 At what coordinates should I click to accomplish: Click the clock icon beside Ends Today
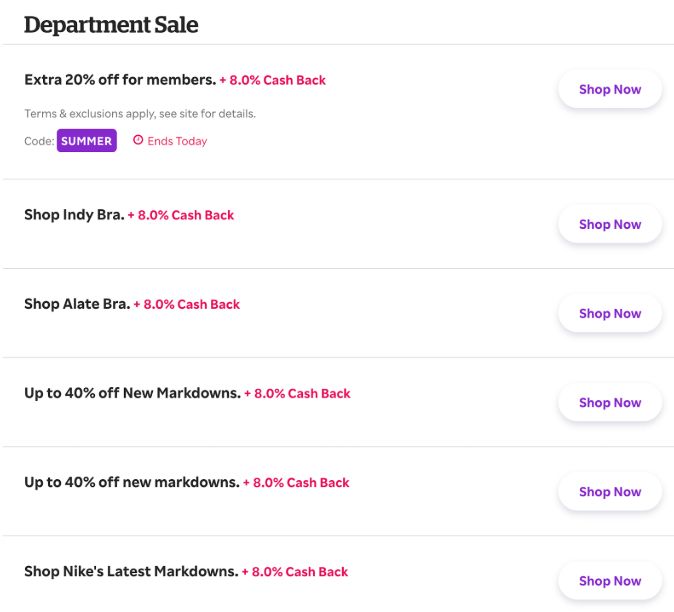click(138, 141)
